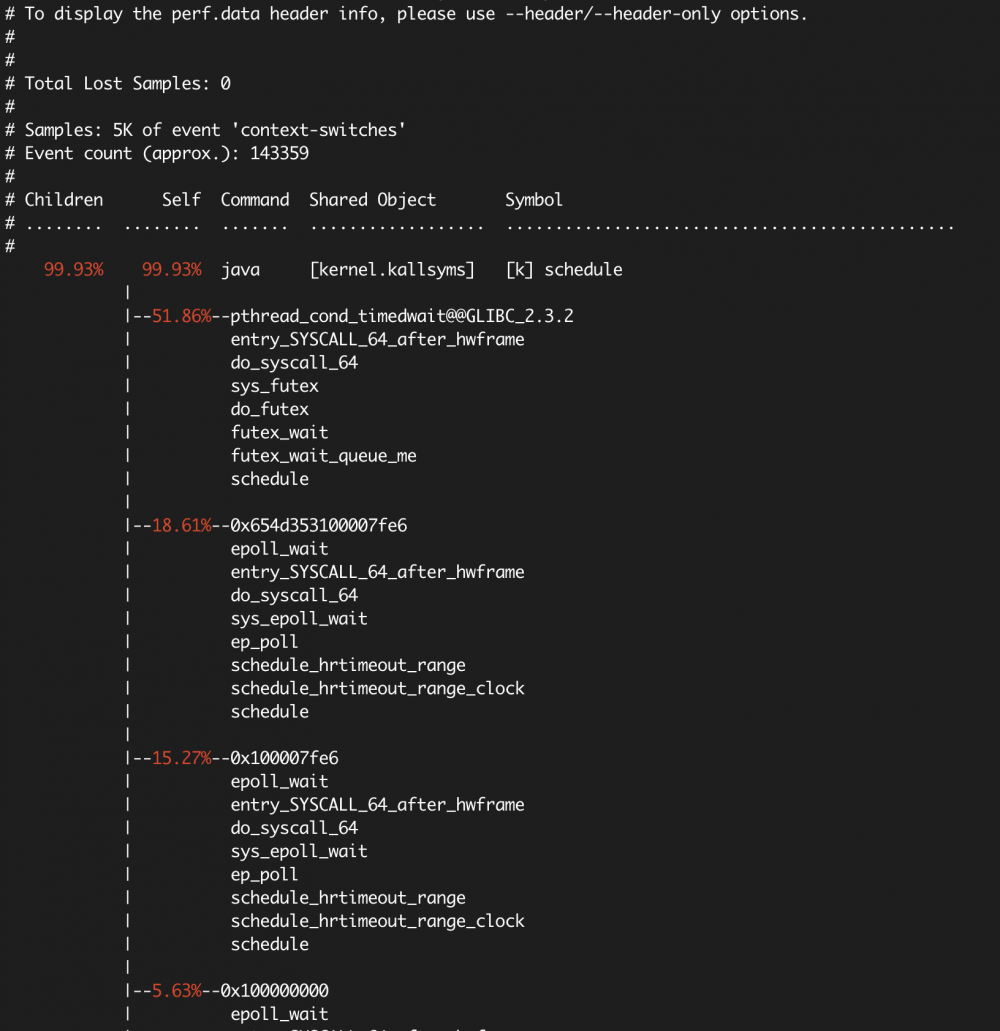Click the 0x100000000 address text
The width and height of the screenshot is (1000, 1031).
tap(274, 991)
